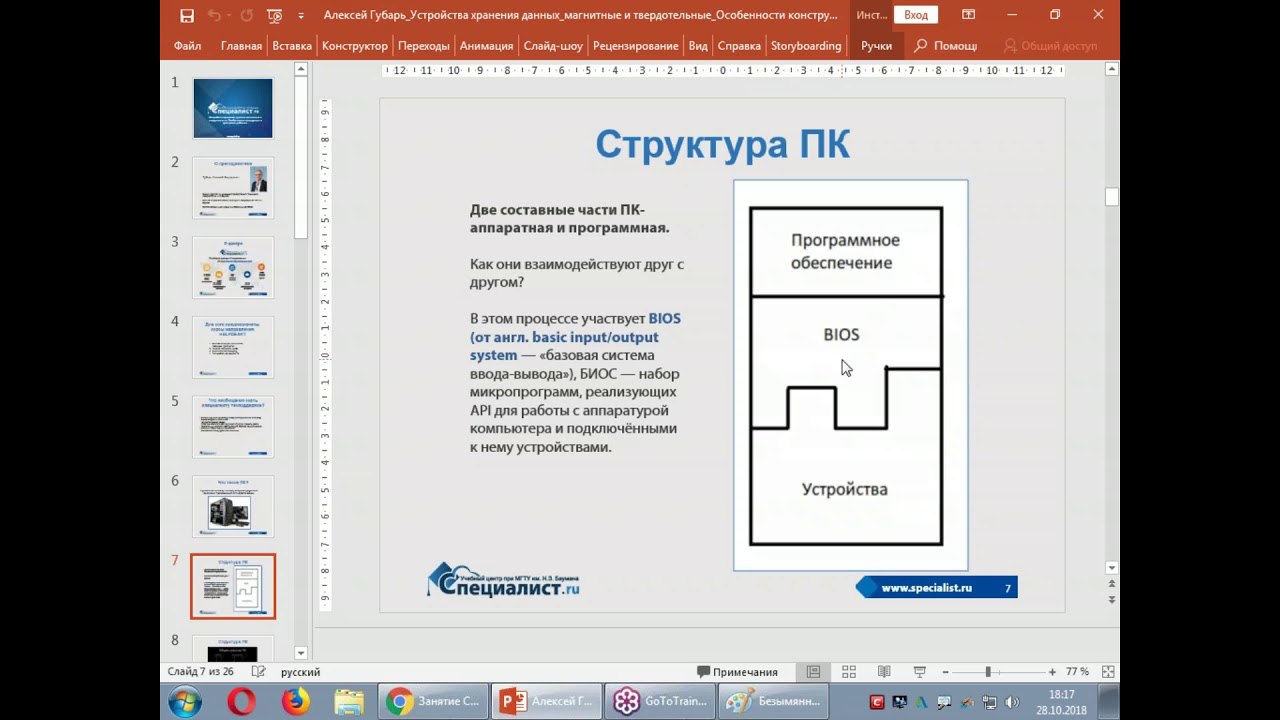Click the BIOS label in diagram

[841, 335]
